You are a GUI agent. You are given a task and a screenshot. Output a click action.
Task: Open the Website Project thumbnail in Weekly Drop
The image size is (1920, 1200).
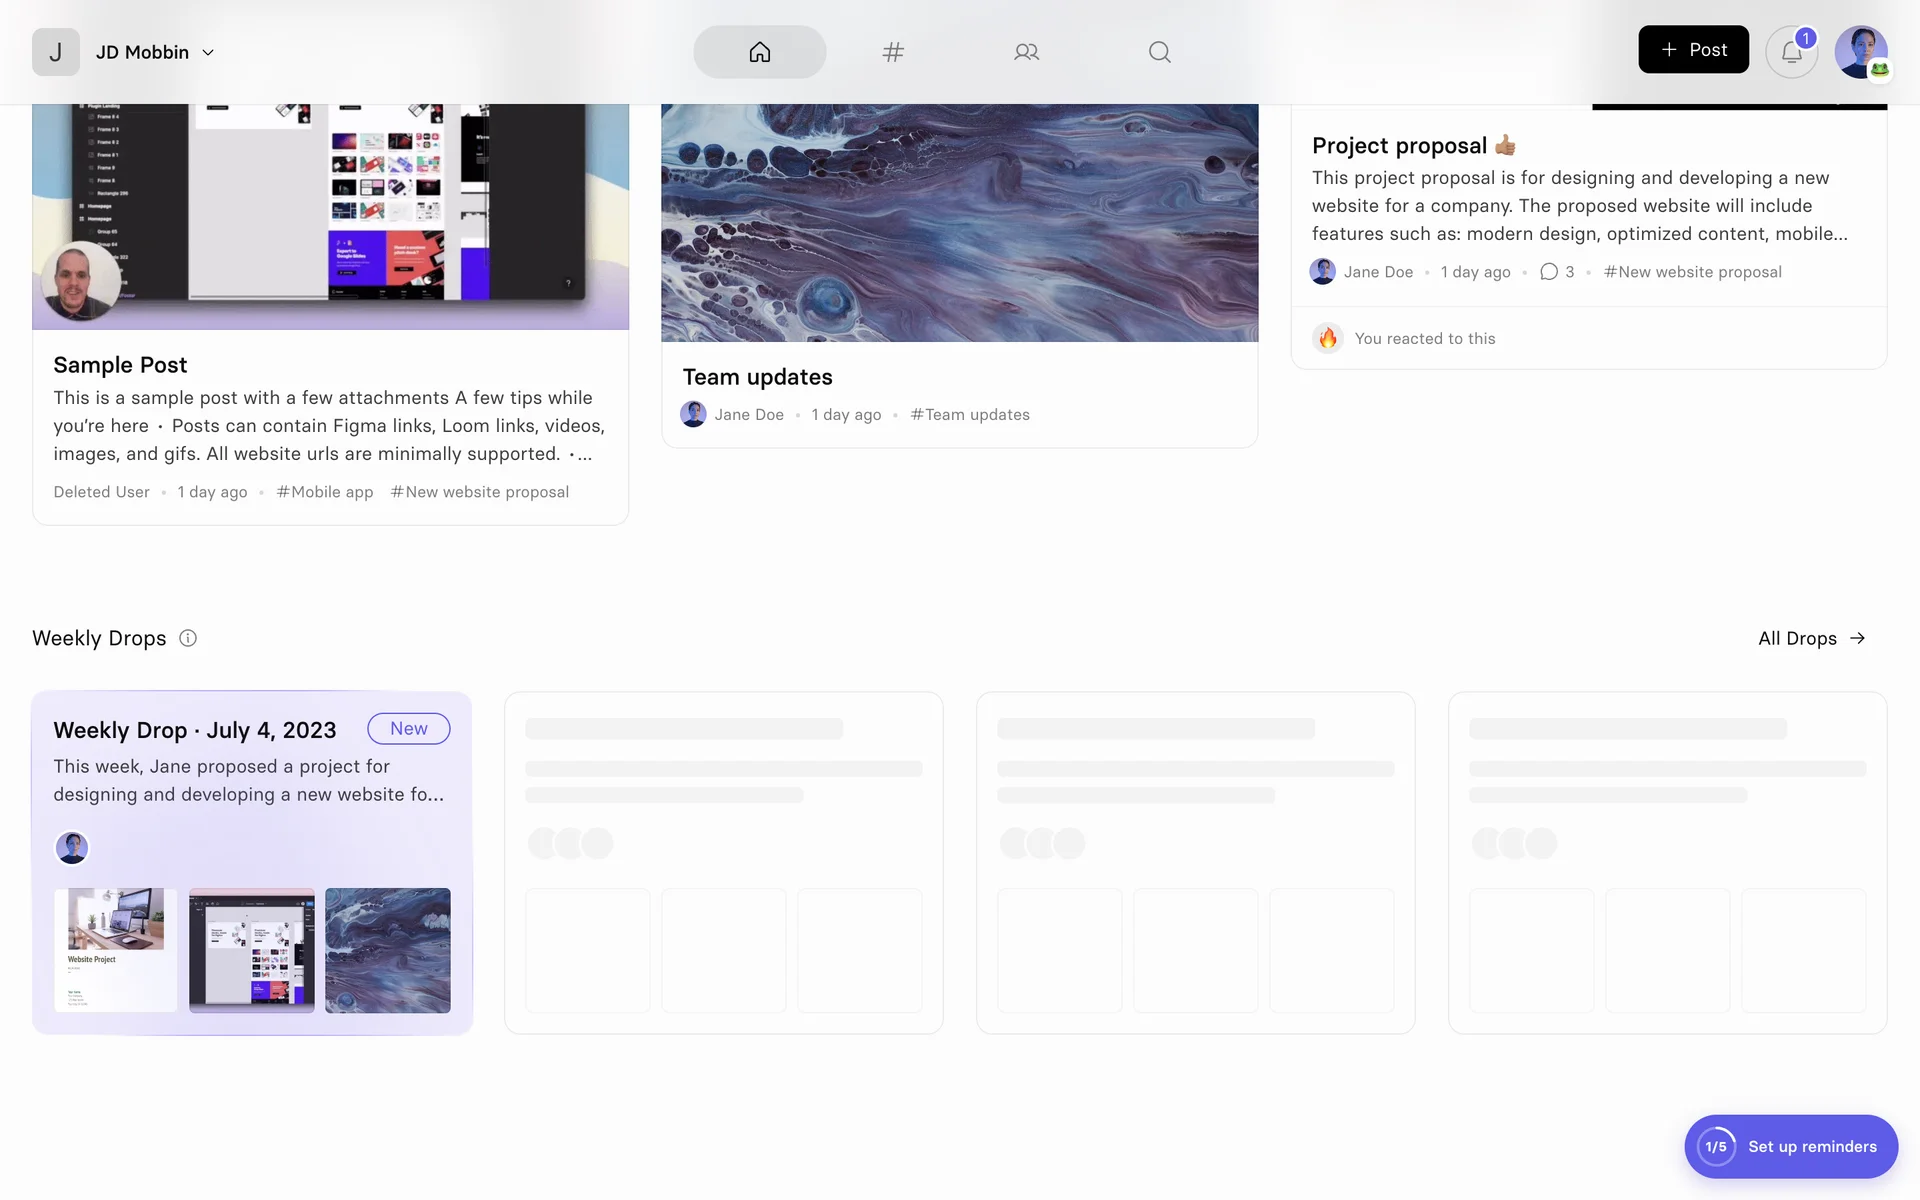tap(115, 950)
